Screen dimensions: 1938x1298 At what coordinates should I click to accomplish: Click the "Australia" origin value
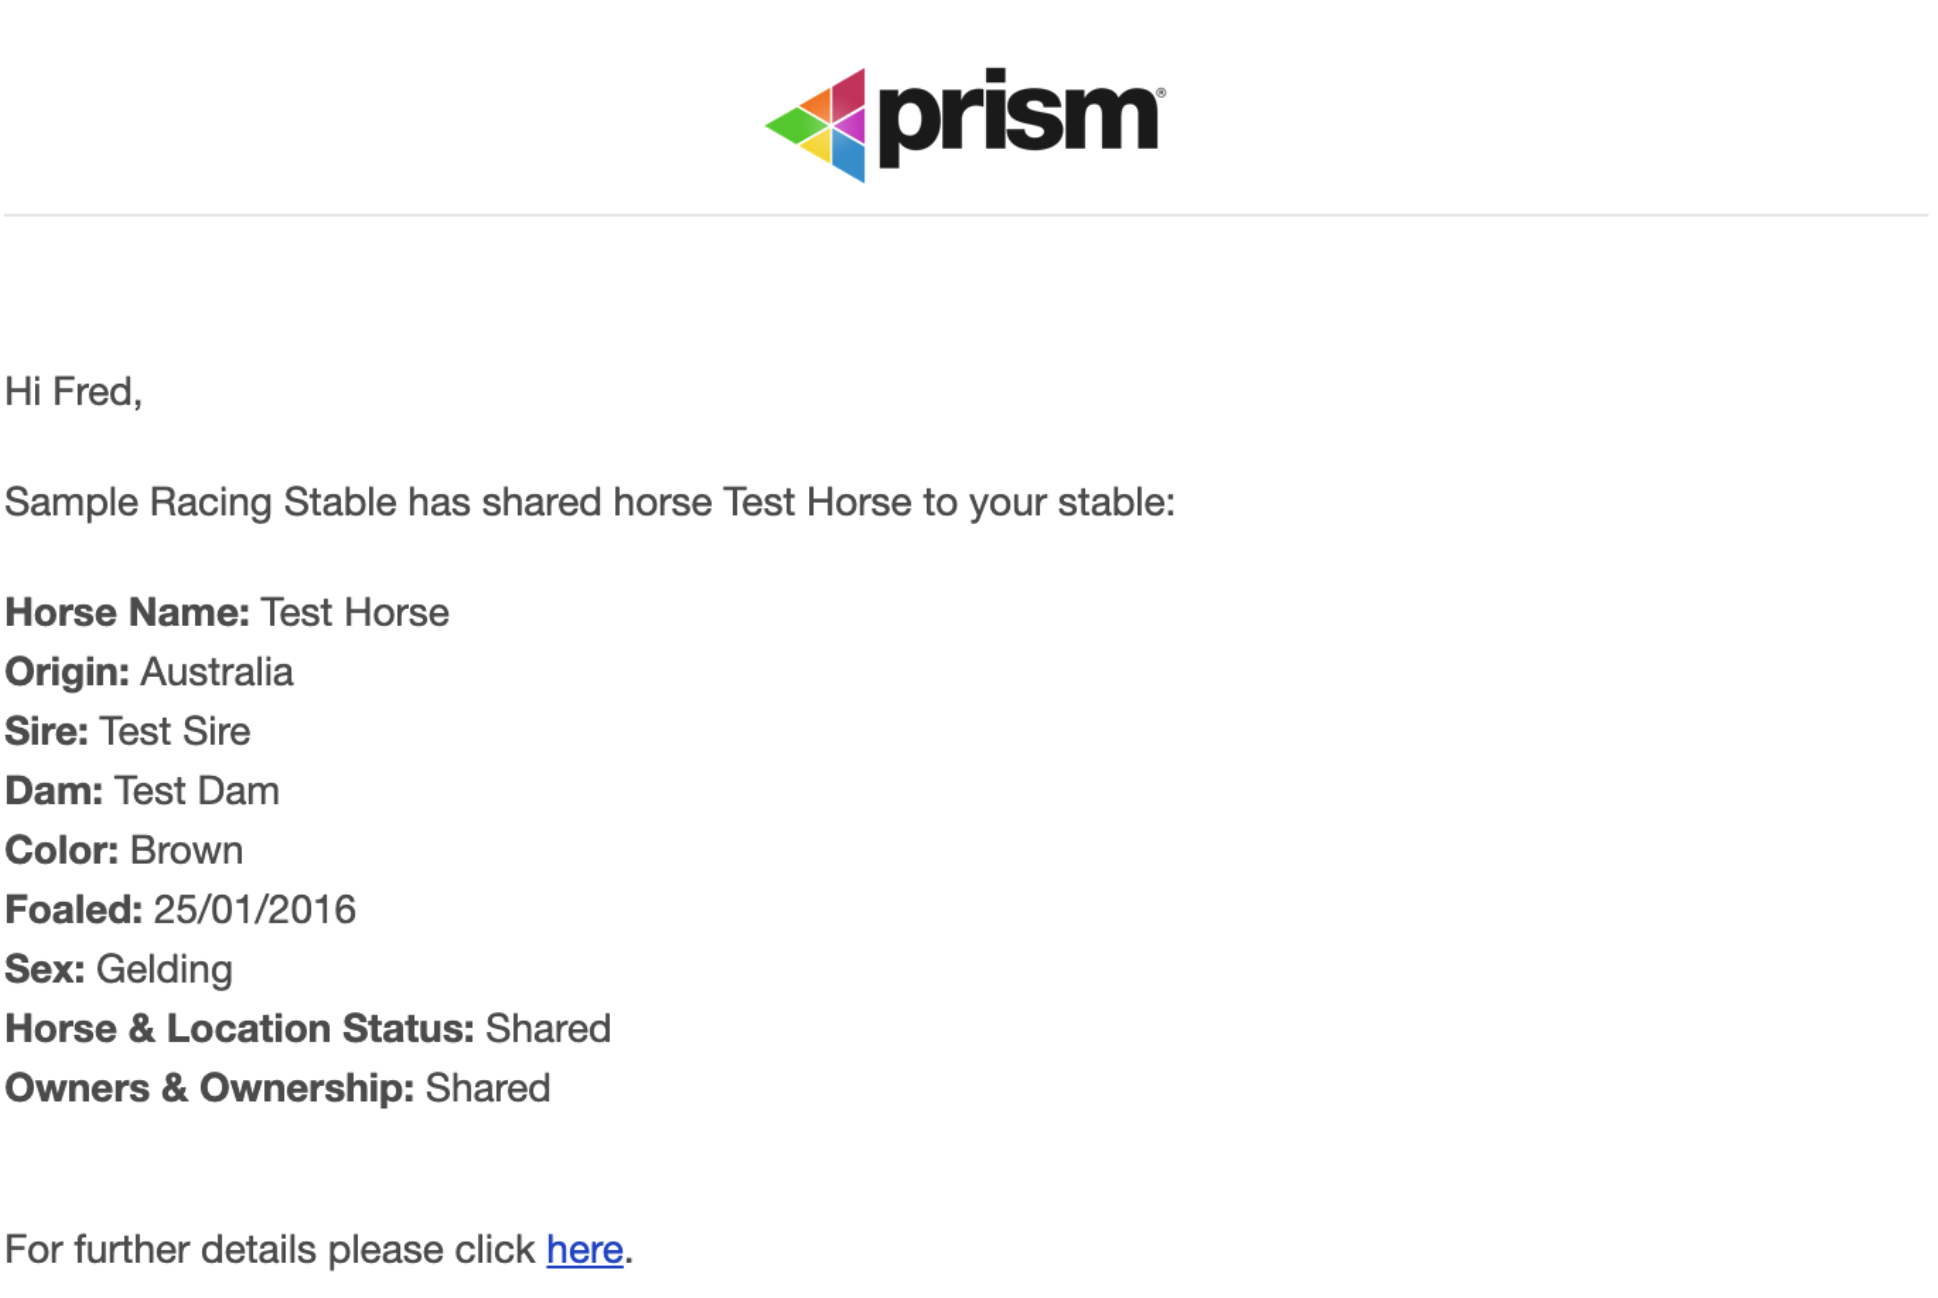[x=217, y=672]
